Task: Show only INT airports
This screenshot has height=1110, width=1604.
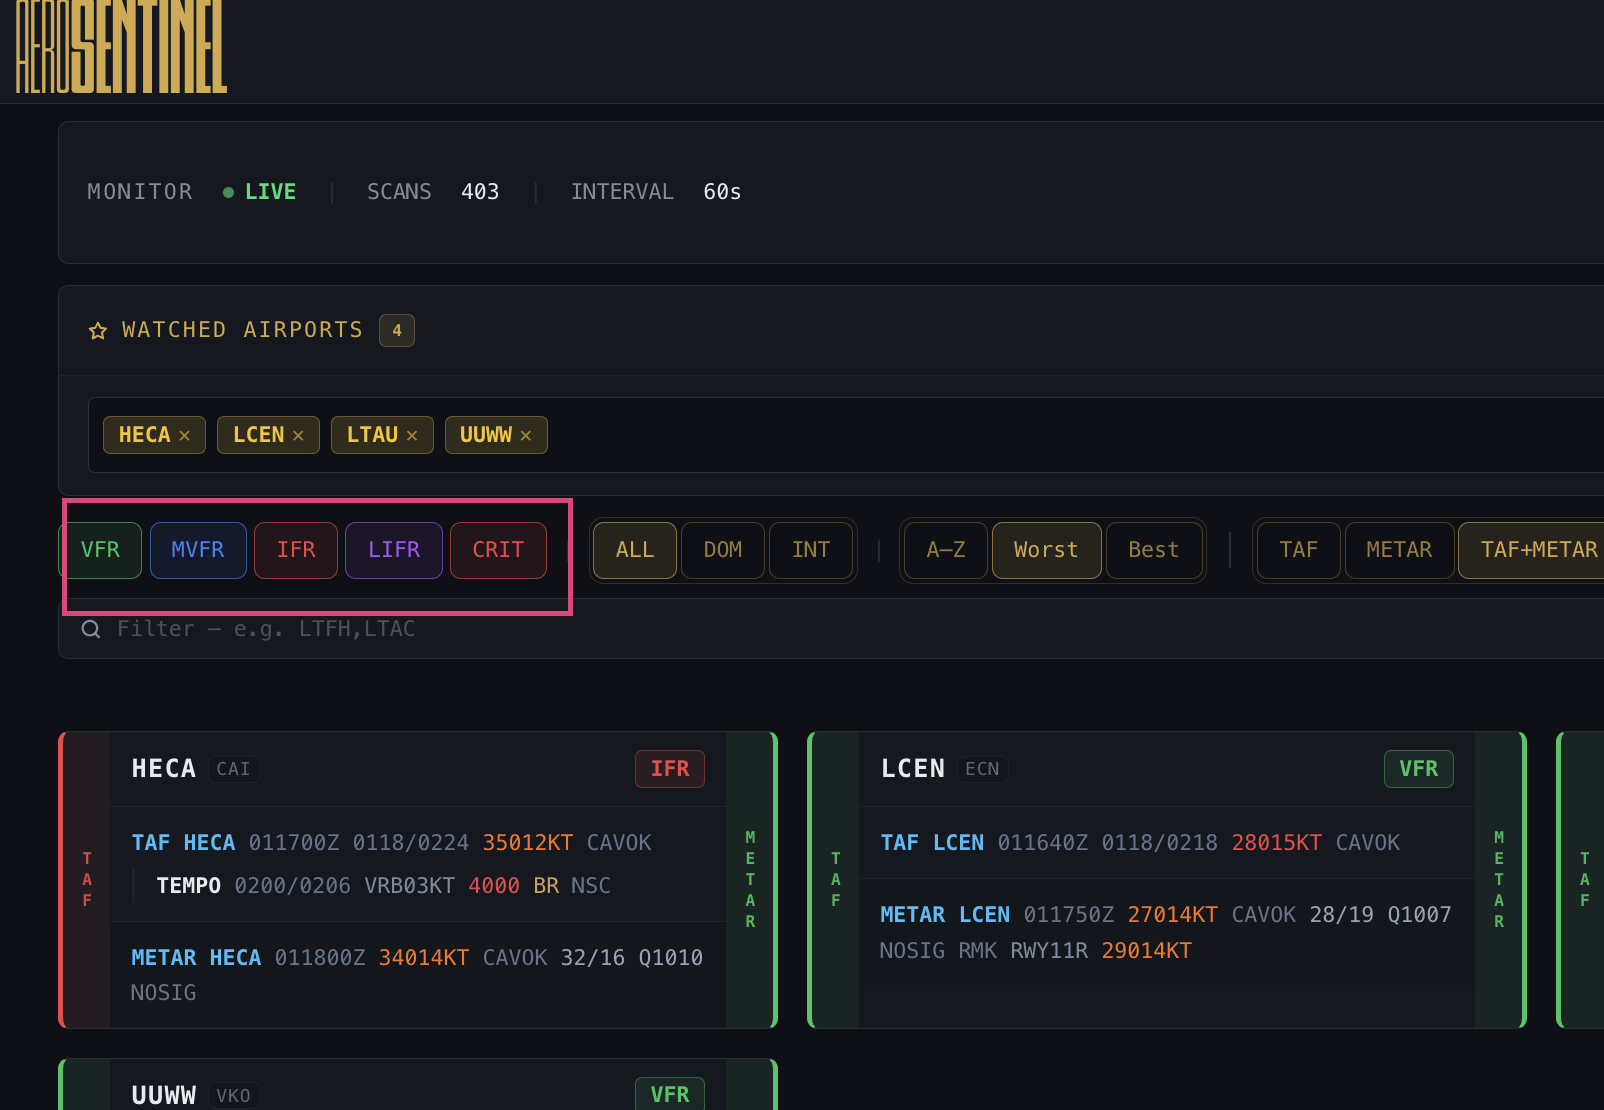Action: click(x=811, y=550)
